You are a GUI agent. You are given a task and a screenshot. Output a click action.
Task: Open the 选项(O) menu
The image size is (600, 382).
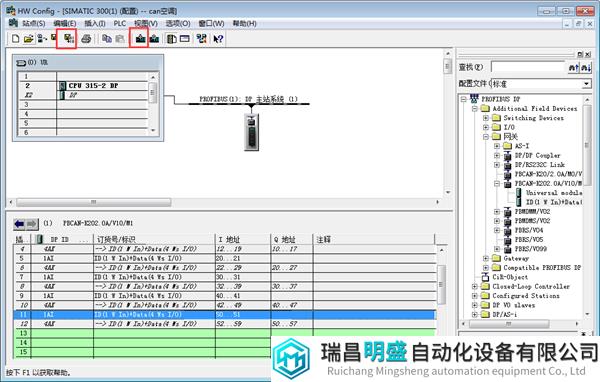pyautogui.click(x=178, y=23)
